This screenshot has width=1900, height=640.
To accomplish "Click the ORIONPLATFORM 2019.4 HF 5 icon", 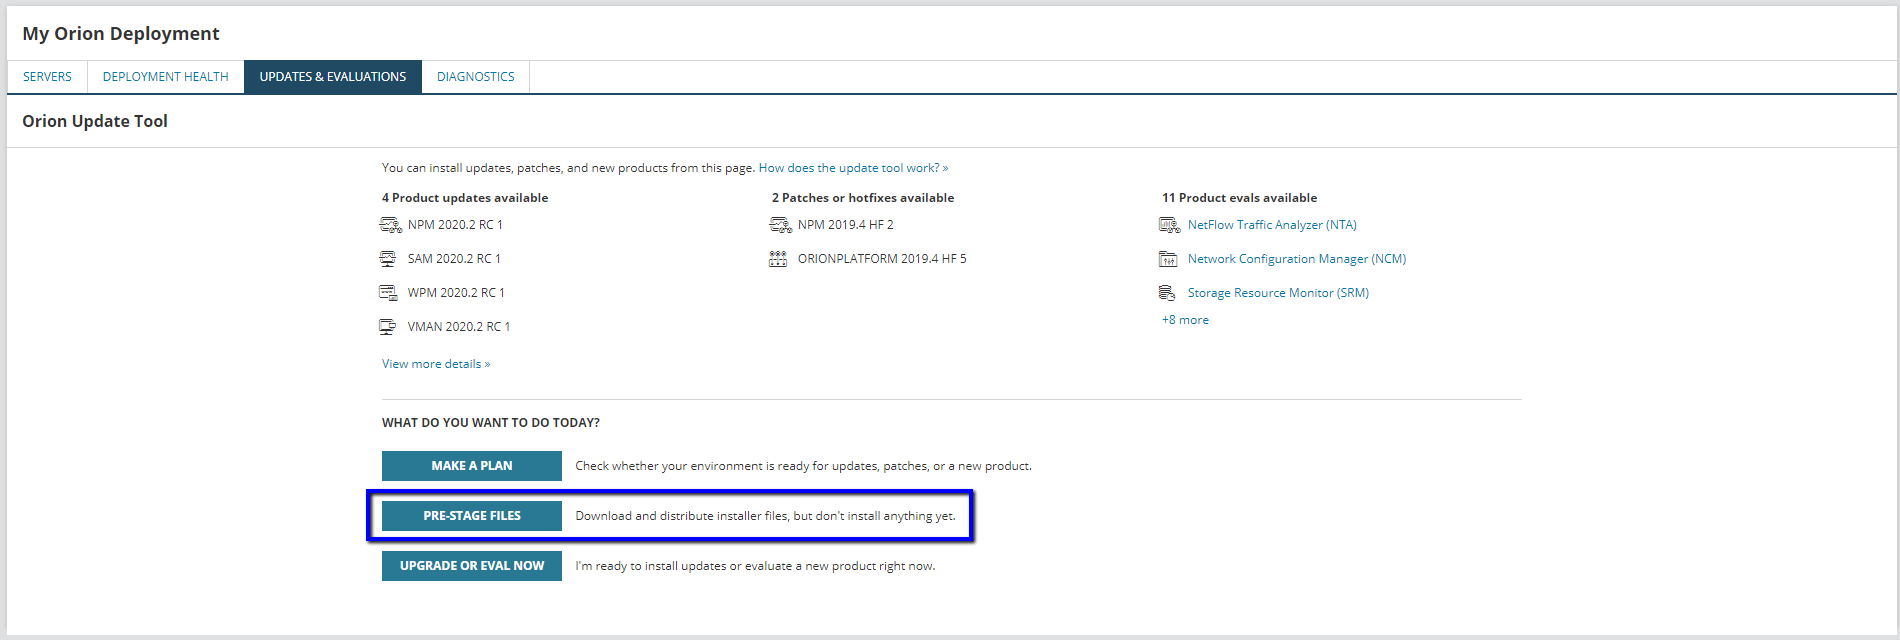I will pyautogui.click(x=778, y=259).
